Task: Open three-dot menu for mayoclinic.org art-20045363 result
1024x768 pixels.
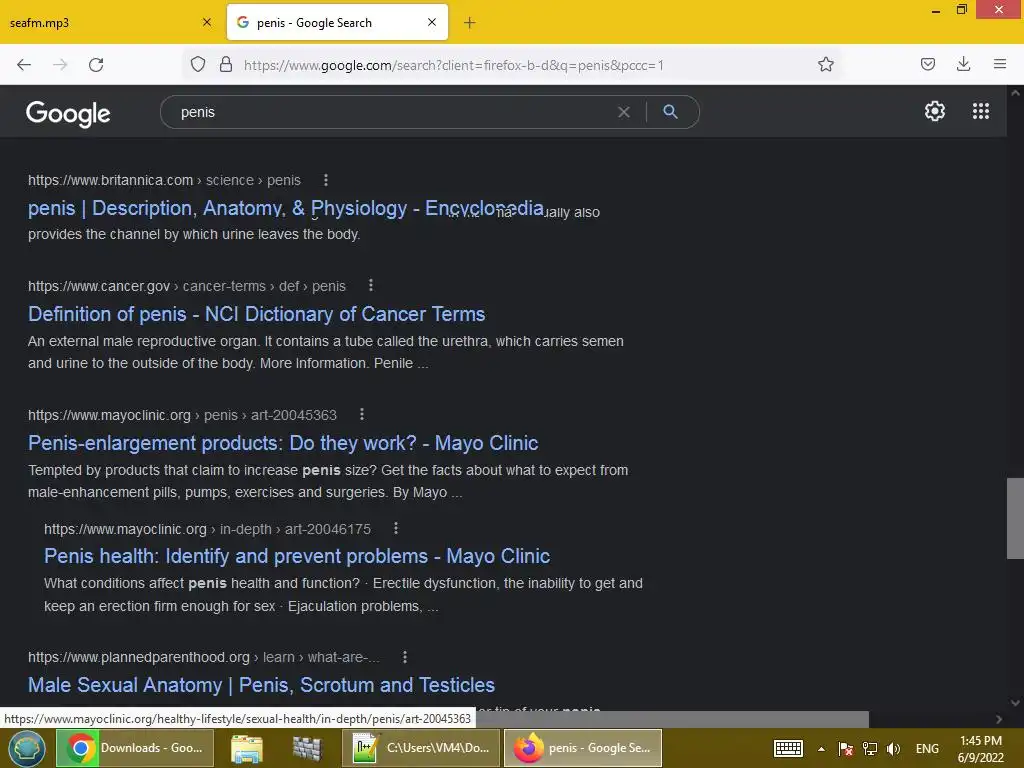Action: pos(362,414)
